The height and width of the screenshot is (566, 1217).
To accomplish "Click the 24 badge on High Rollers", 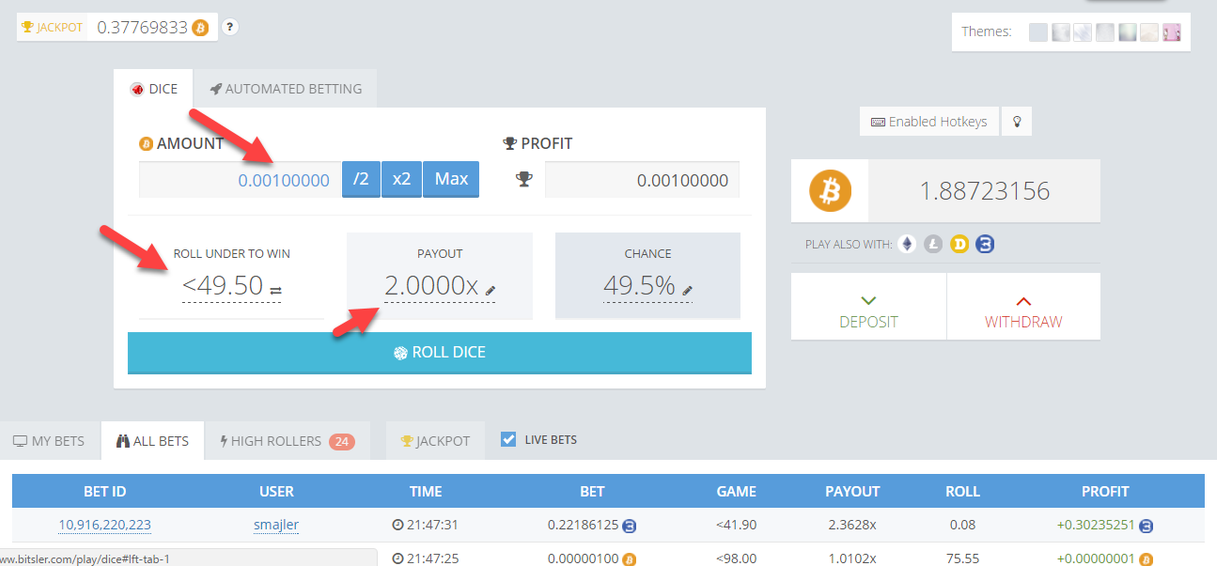I will pyautogui.click(x=341, y=441).
